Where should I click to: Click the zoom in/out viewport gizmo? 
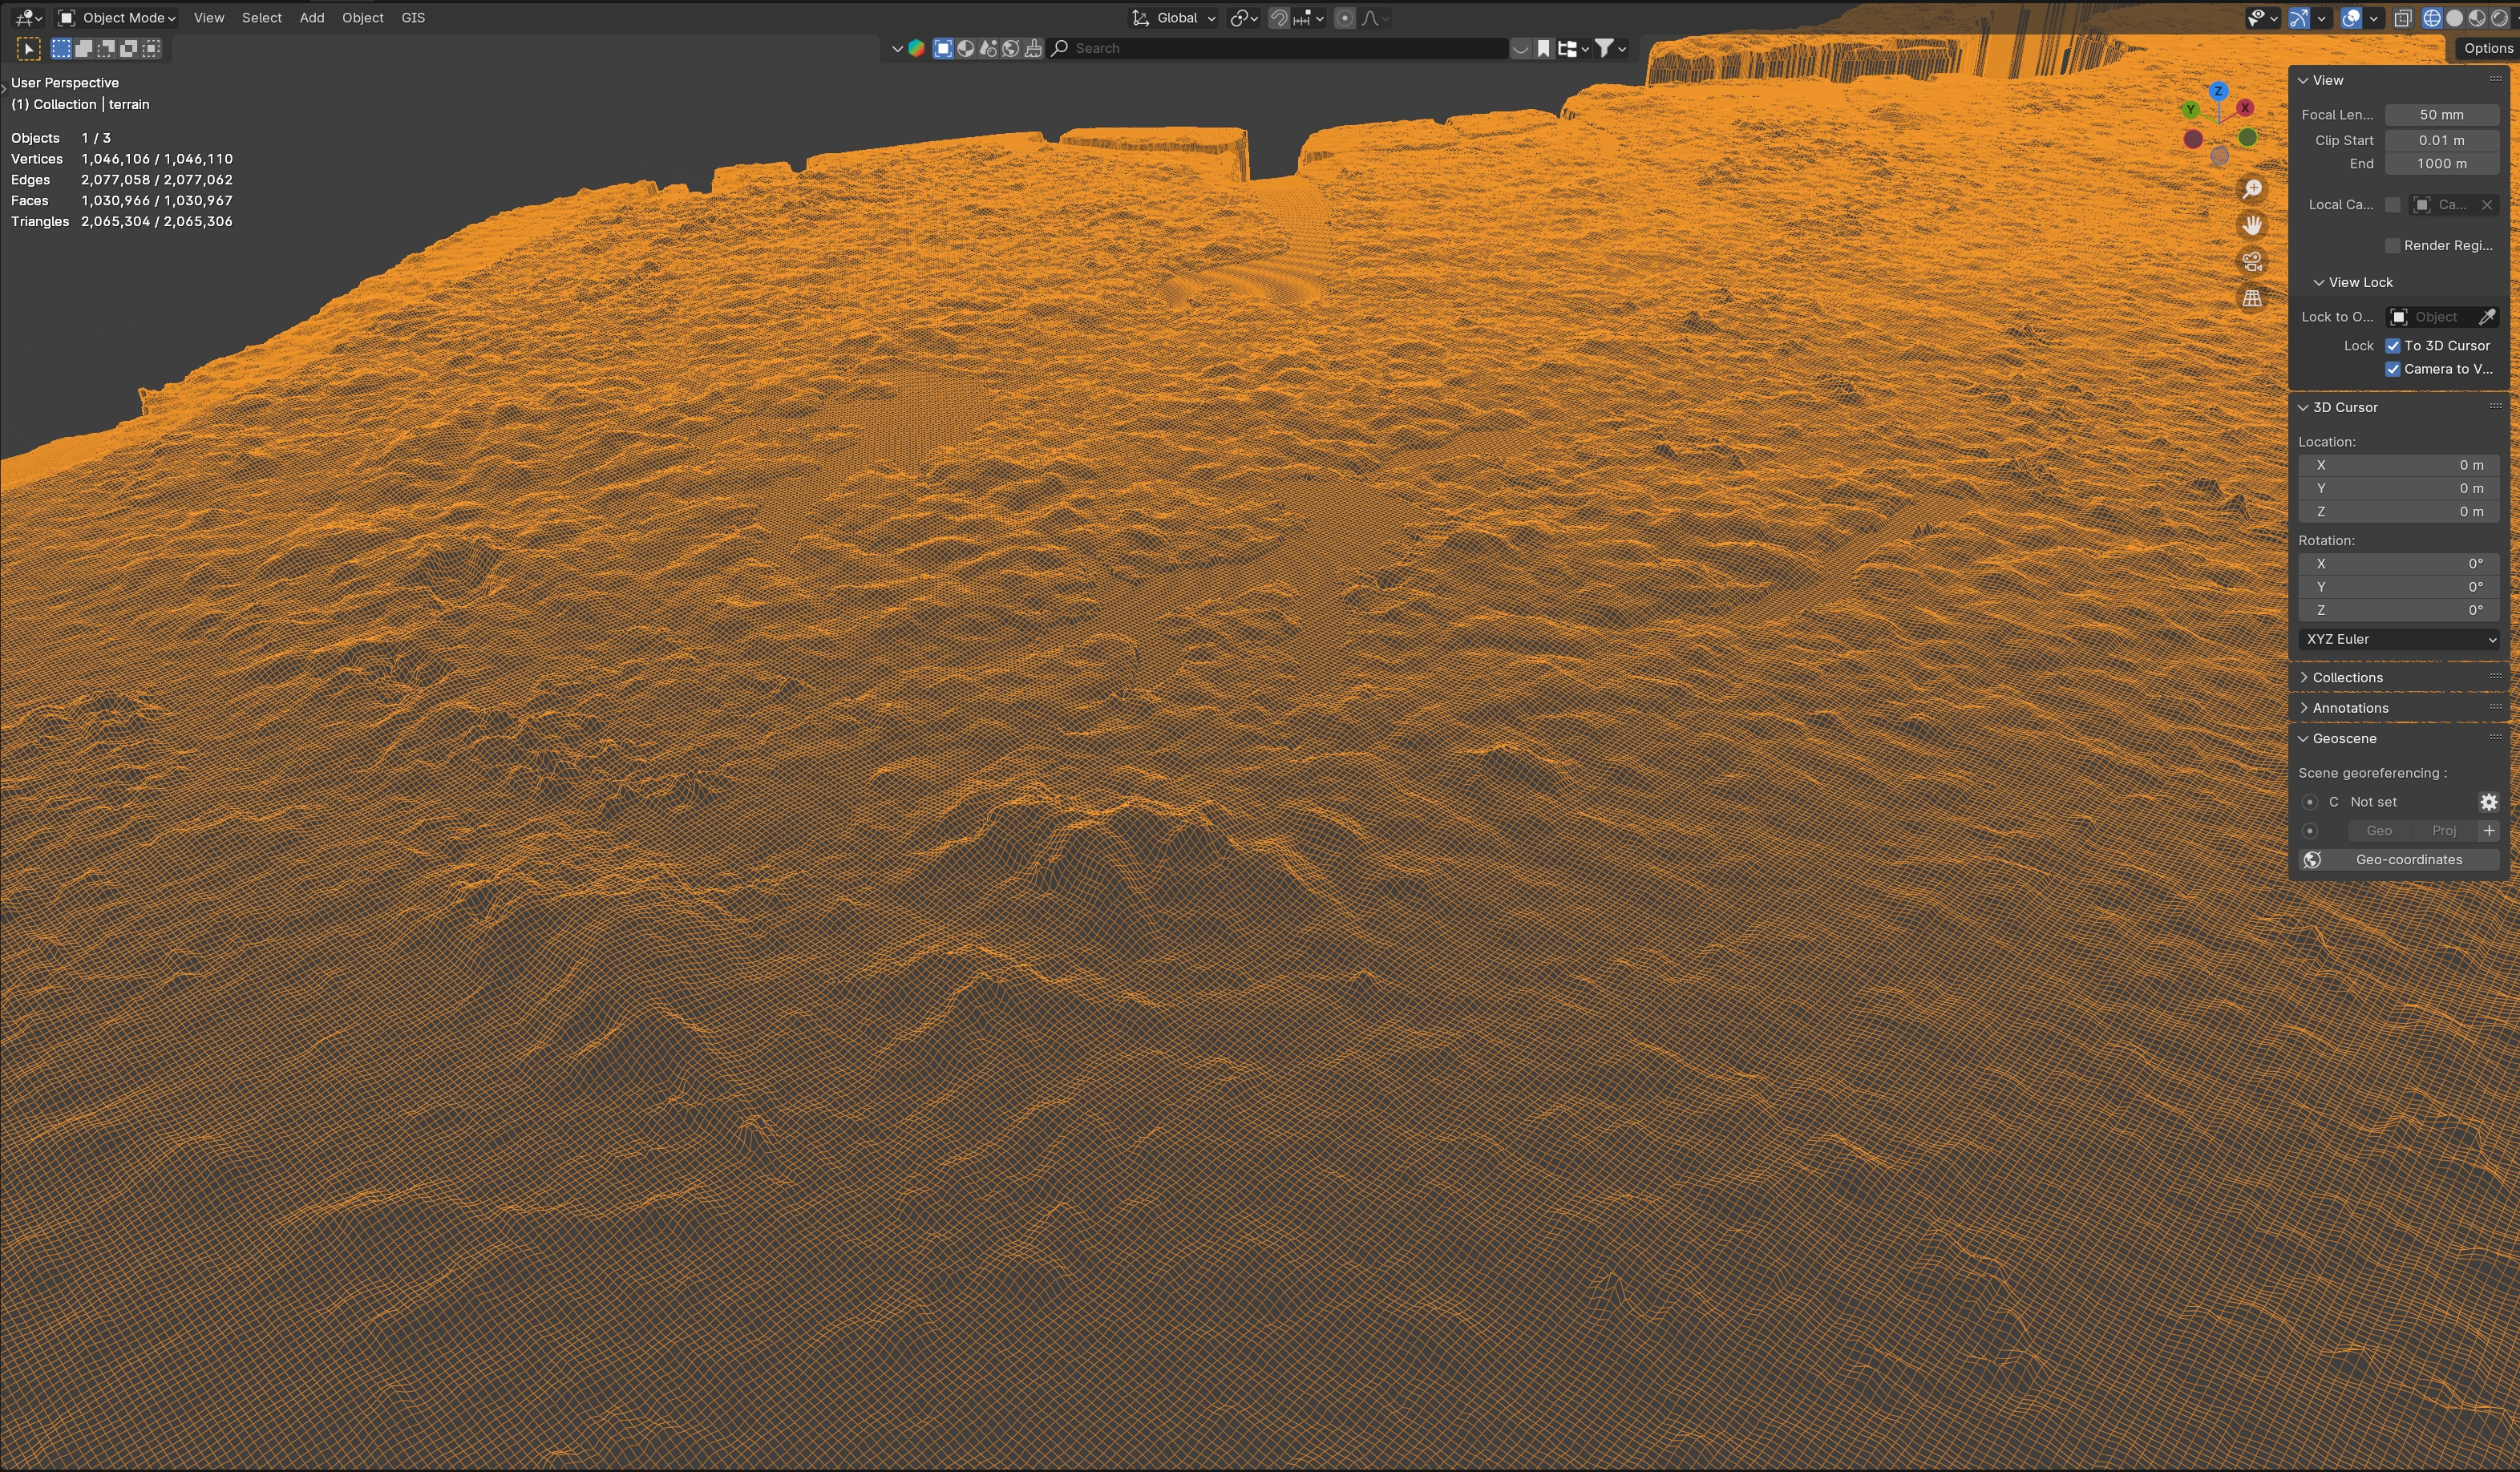(x=2252, y=189)
